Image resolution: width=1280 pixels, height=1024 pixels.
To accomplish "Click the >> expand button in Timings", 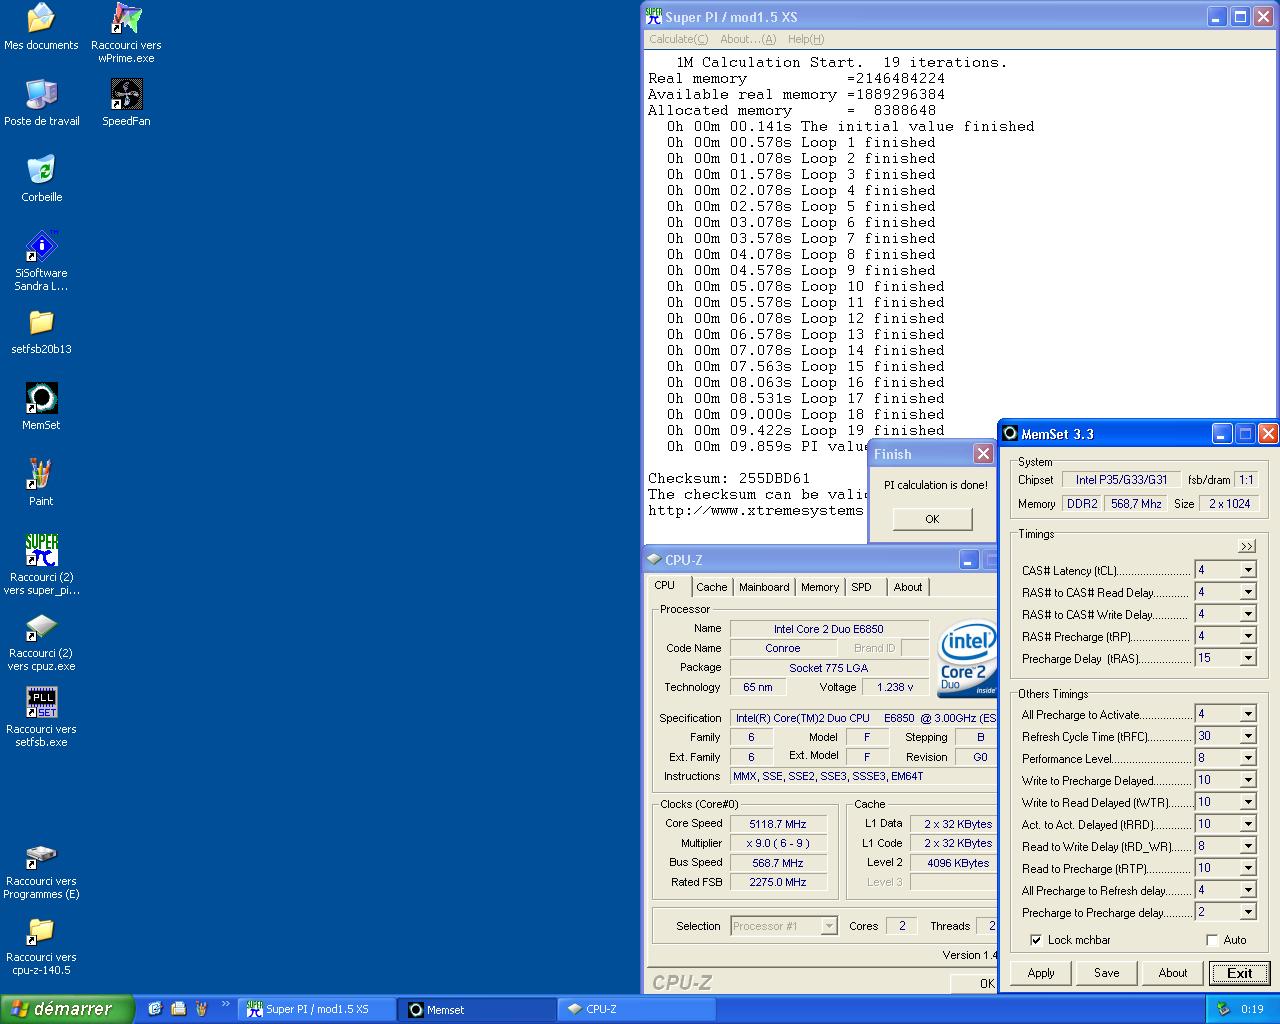I will (1247, 546).
